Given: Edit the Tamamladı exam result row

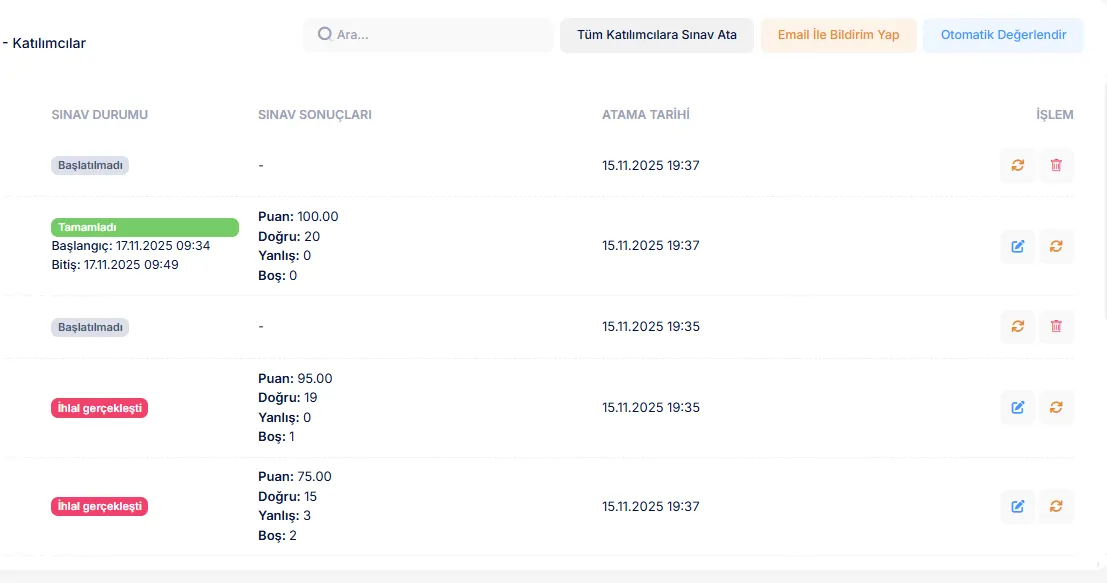Looking at the screenshot, I should tap(1017, 246).
